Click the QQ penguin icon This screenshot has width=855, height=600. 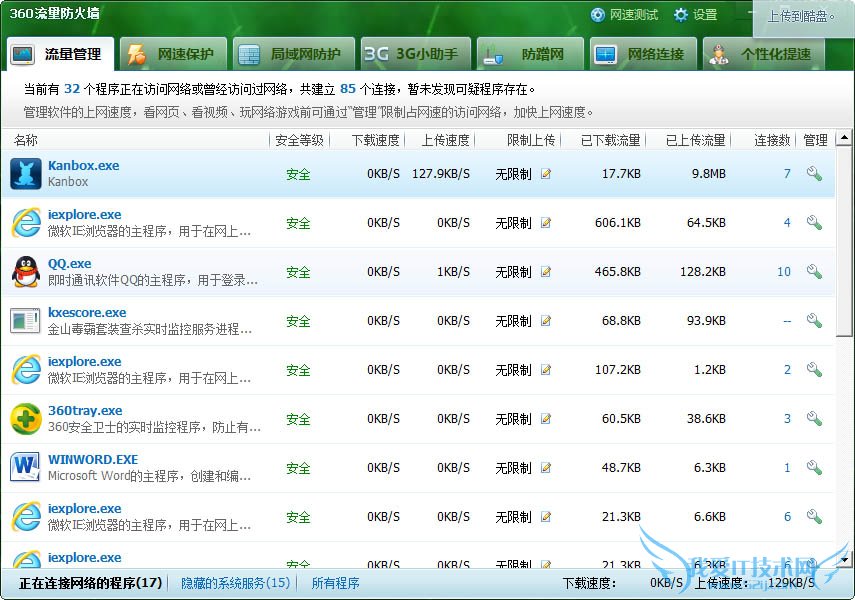point(25,272)
